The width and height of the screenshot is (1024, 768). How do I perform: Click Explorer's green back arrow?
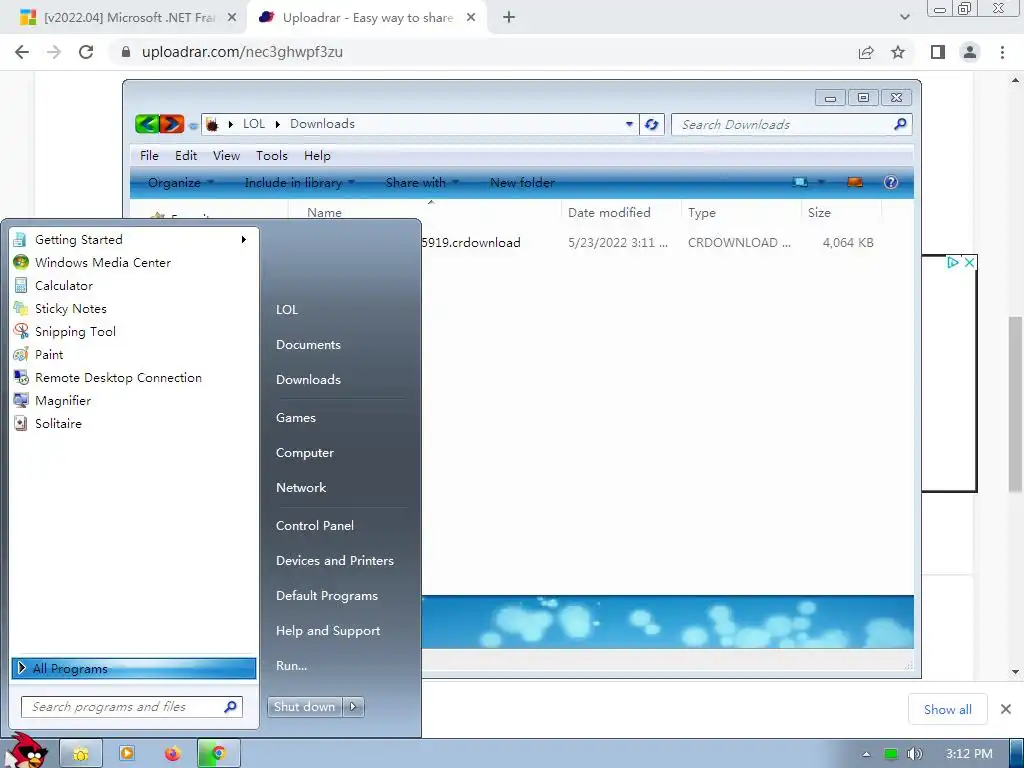pos(147,123)
